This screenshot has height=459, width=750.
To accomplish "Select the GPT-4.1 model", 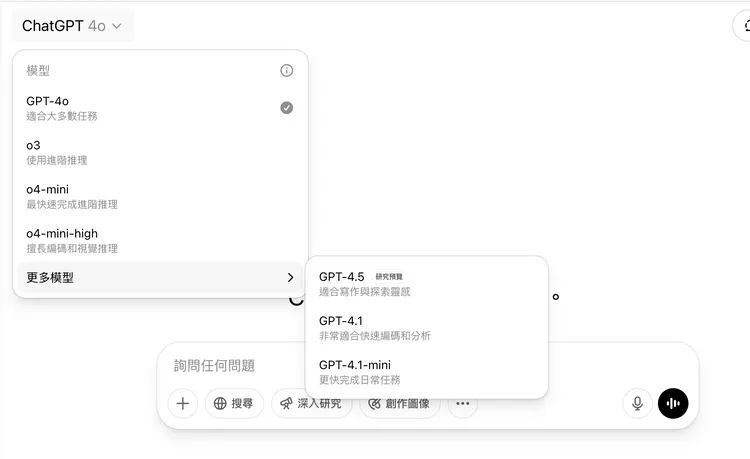I will pos(426,328).
